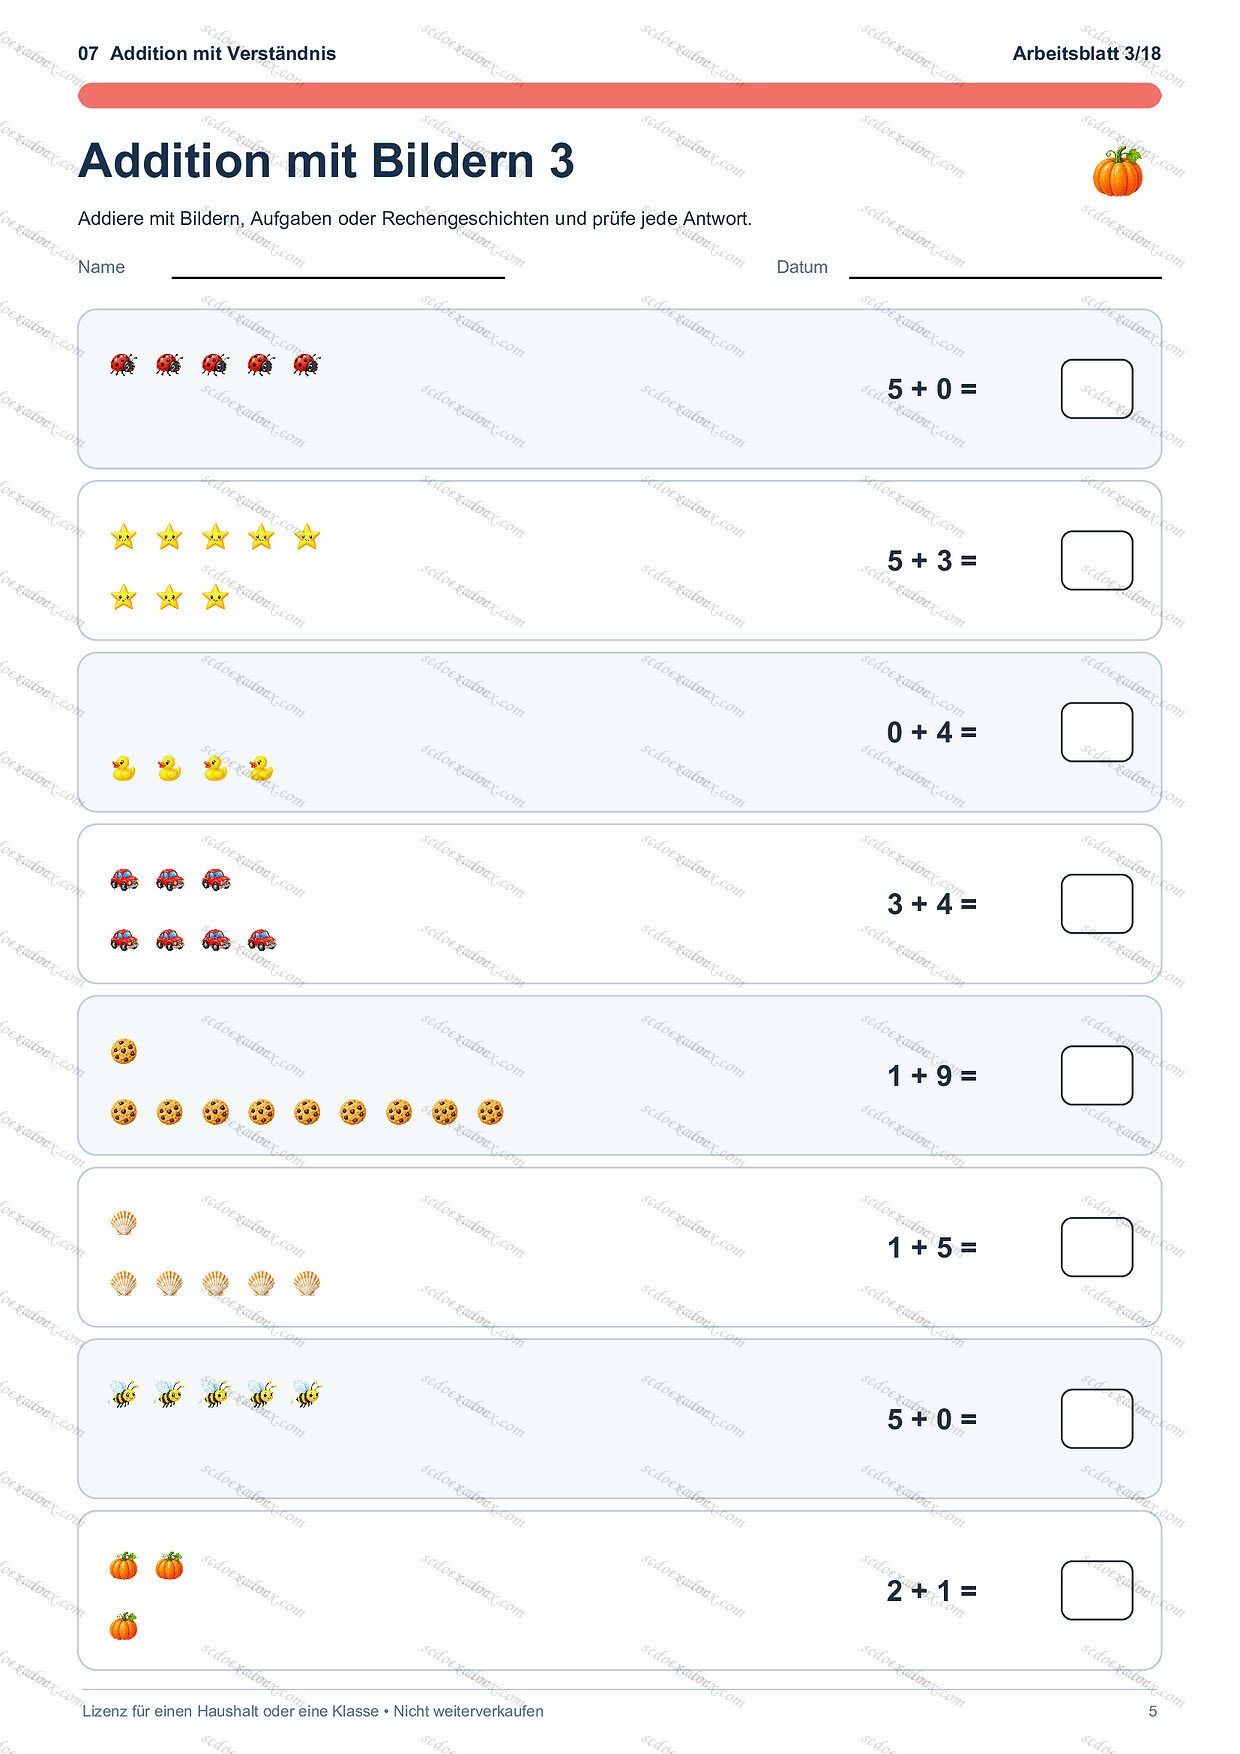Click the pumpkin icon beside the title
Viewport: 1240px width, 1754px height.
(1117, 171)
